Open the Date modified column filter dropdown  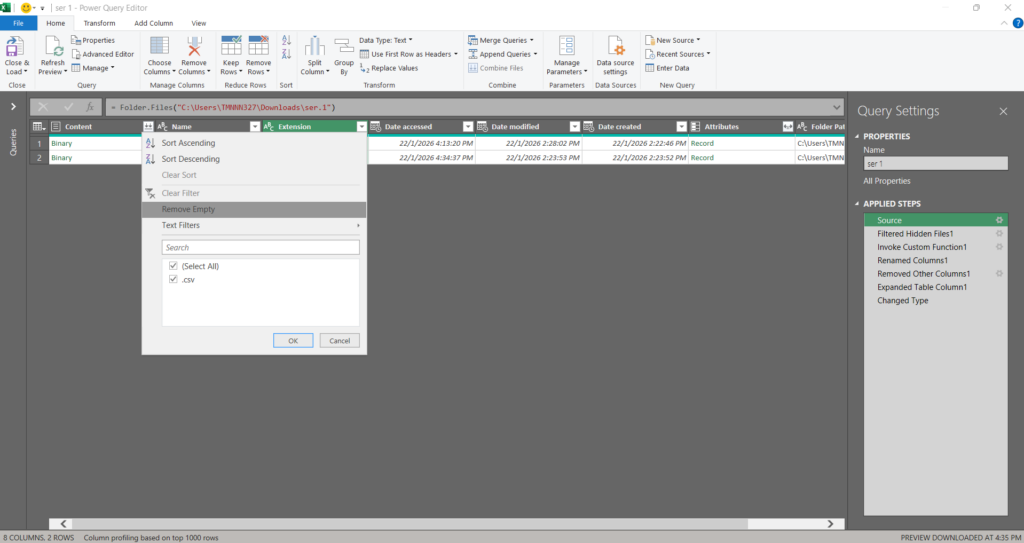pos(574,127)
